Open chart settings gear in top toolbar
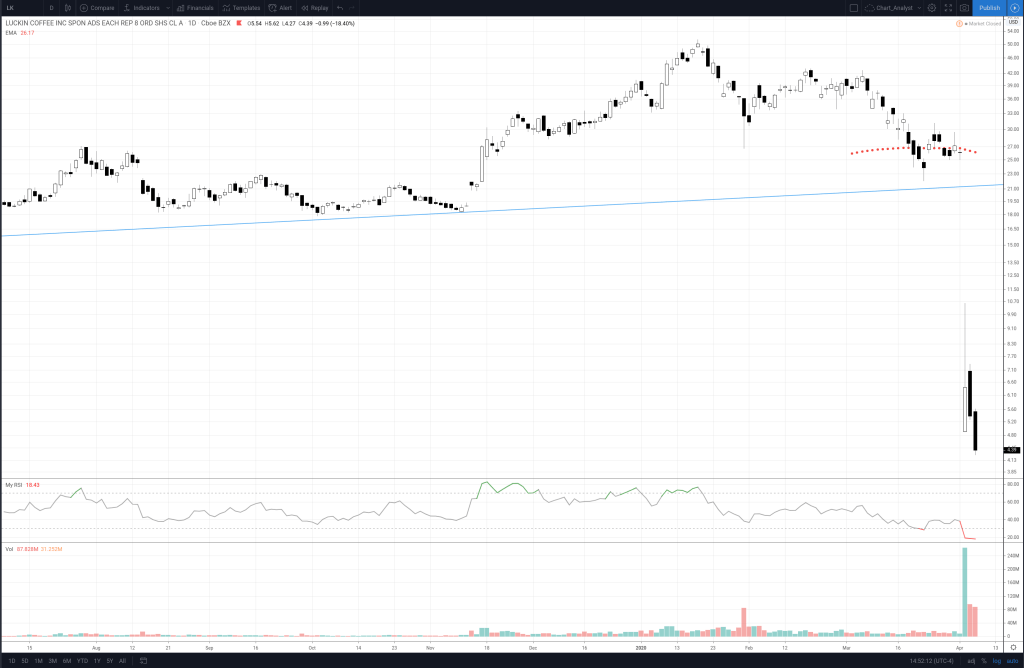Image resolution: width=1024 pixels, height=668 pixels. pyautogui.click(x=931, y=7)
